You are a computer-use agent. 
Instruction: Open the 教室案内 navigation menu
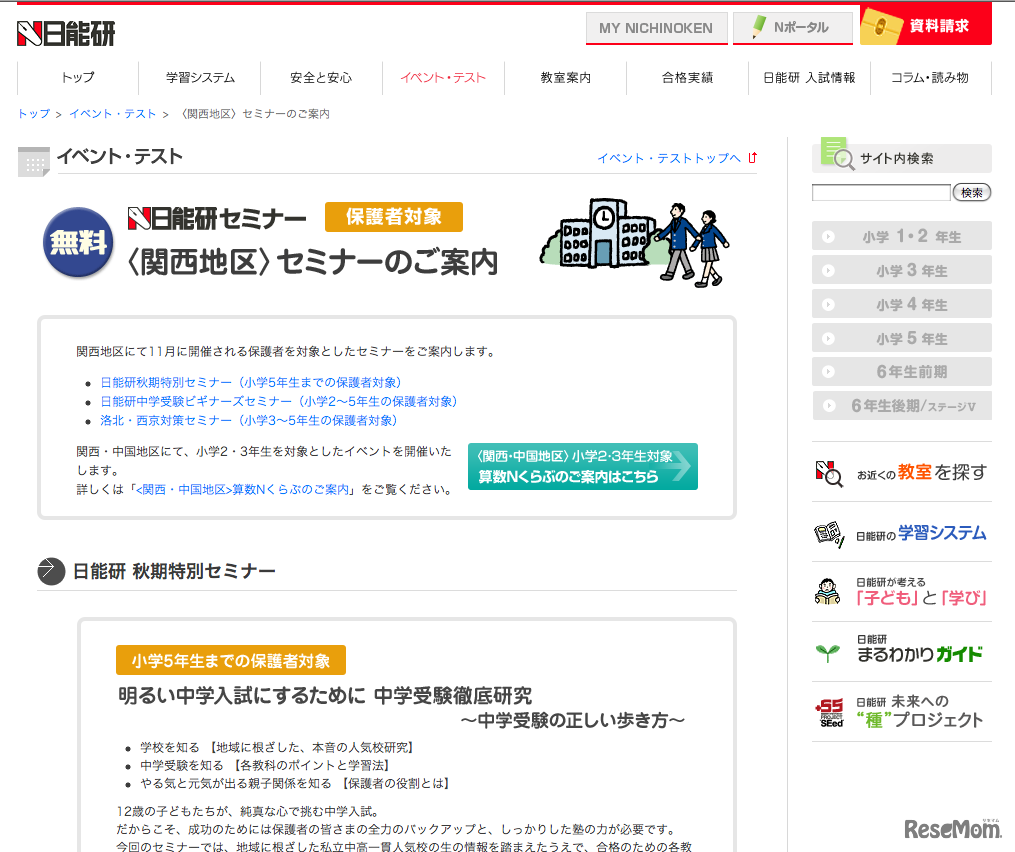tap(565, 78)
